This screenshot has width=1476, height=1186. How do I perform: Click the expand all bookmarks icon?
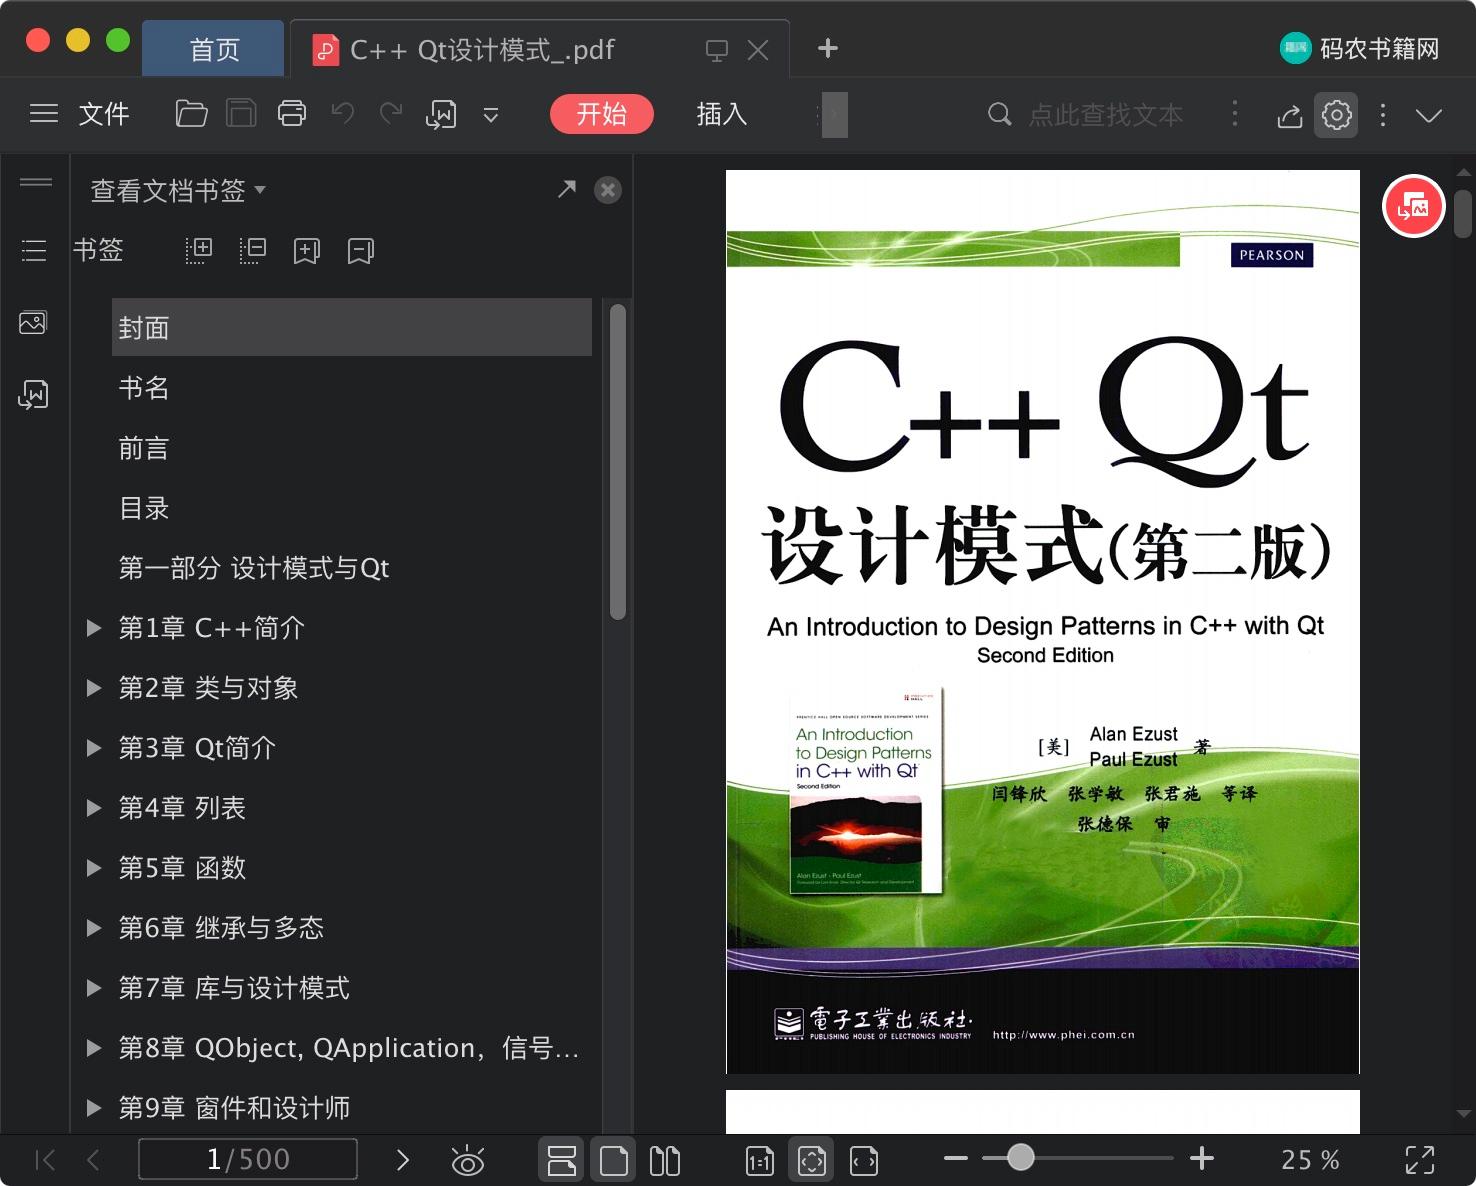(199, 251)
